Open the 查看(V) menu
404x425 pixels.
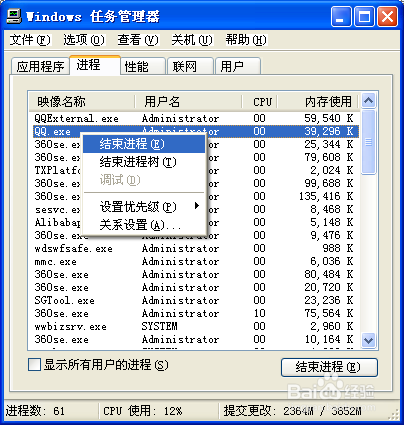138,40
